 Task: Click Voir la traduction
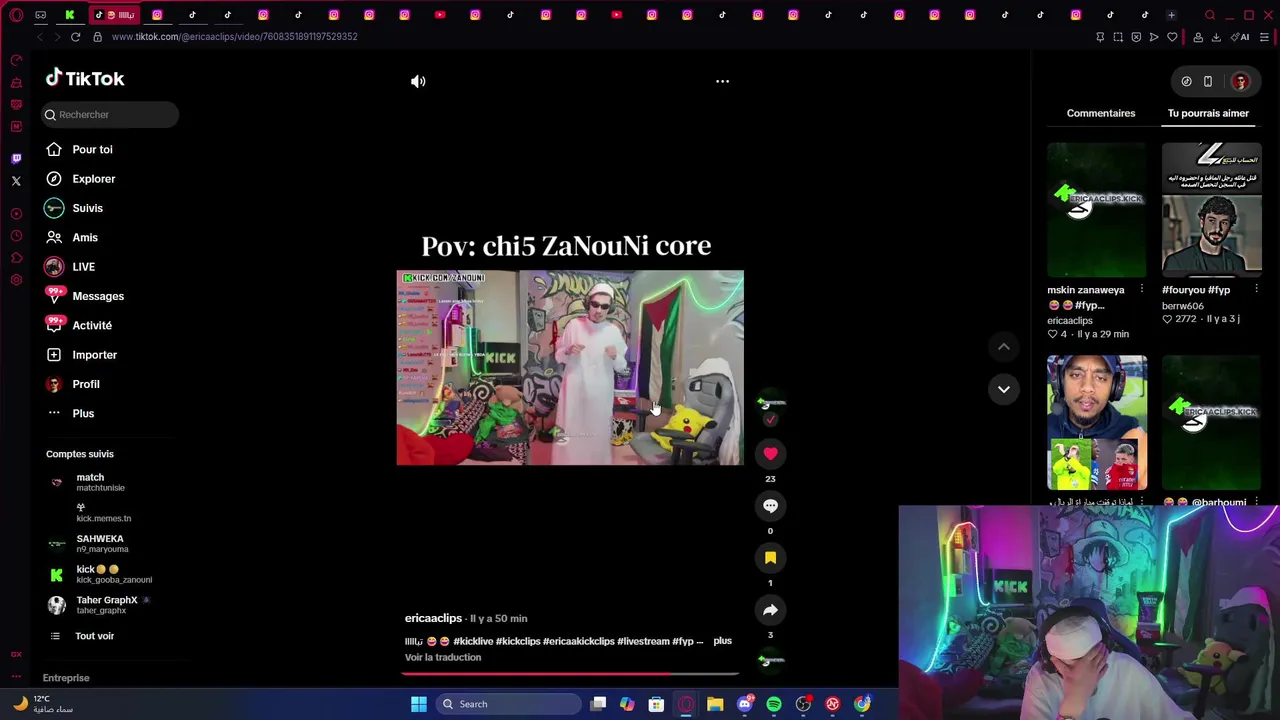pos(443,657)
